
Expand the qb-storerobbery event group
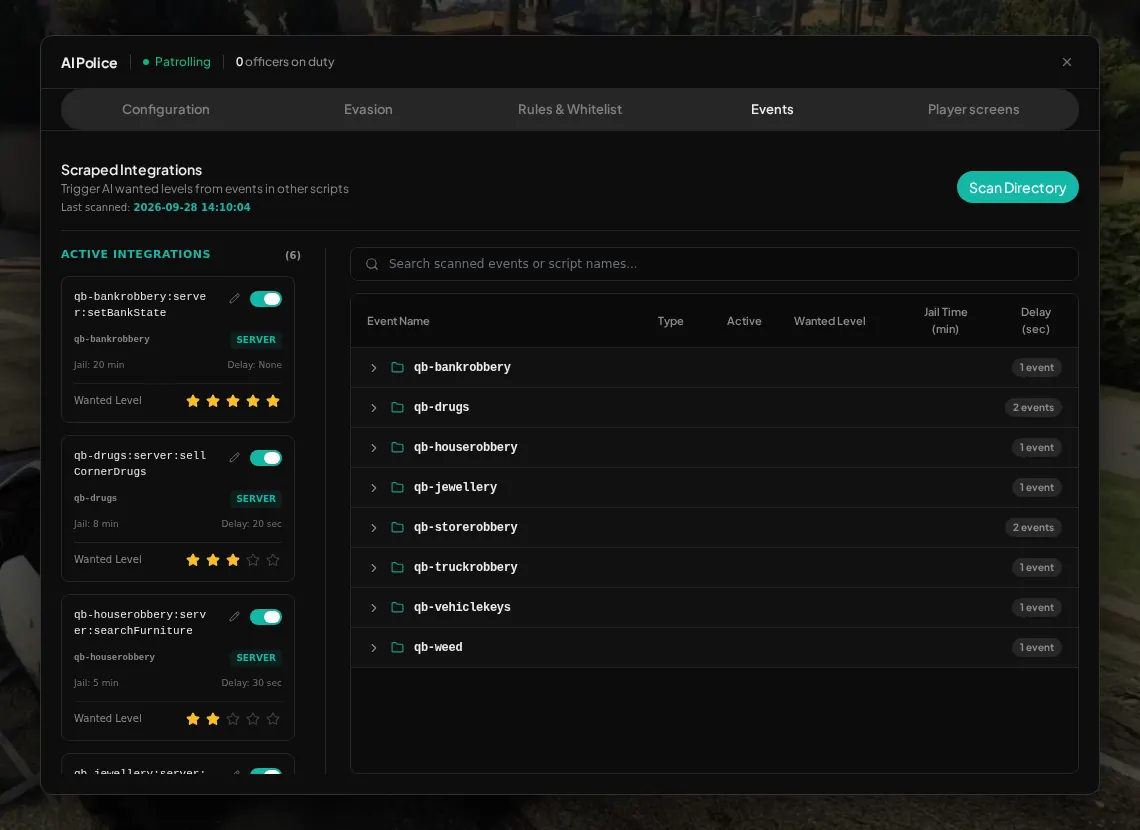(x=374, y=528)
